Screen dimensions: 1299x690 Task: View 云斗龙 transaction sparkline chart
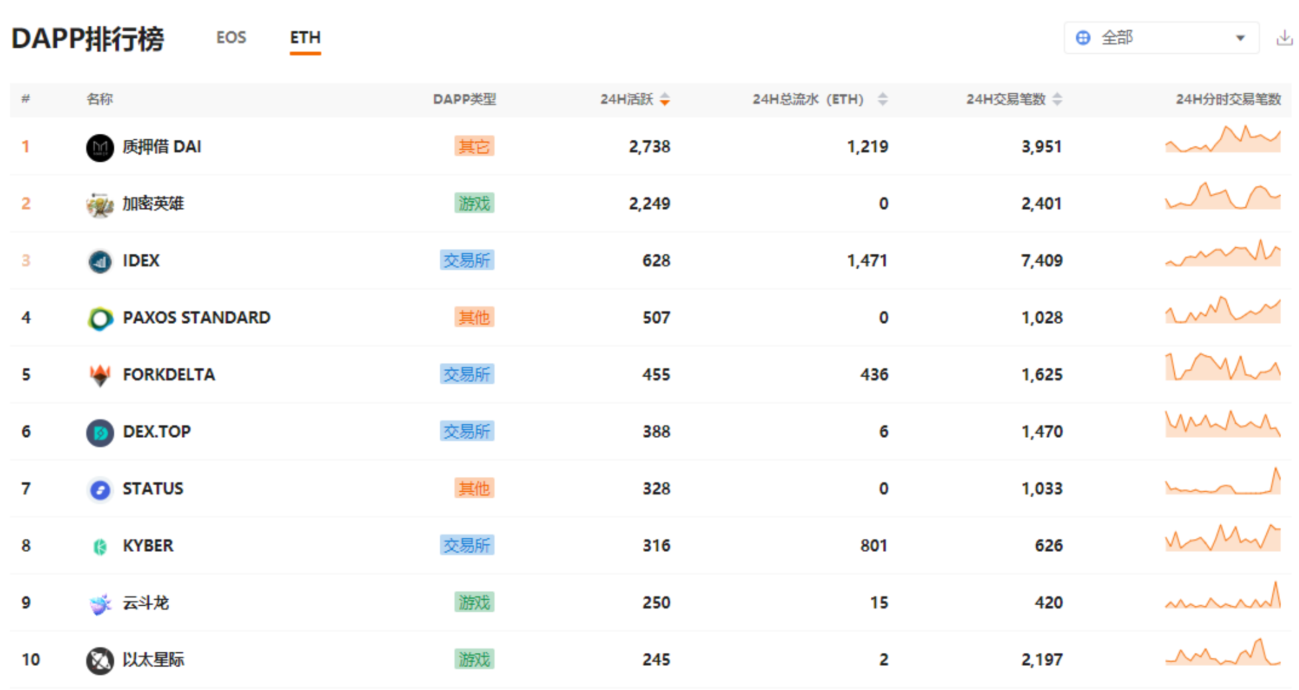1223,595
